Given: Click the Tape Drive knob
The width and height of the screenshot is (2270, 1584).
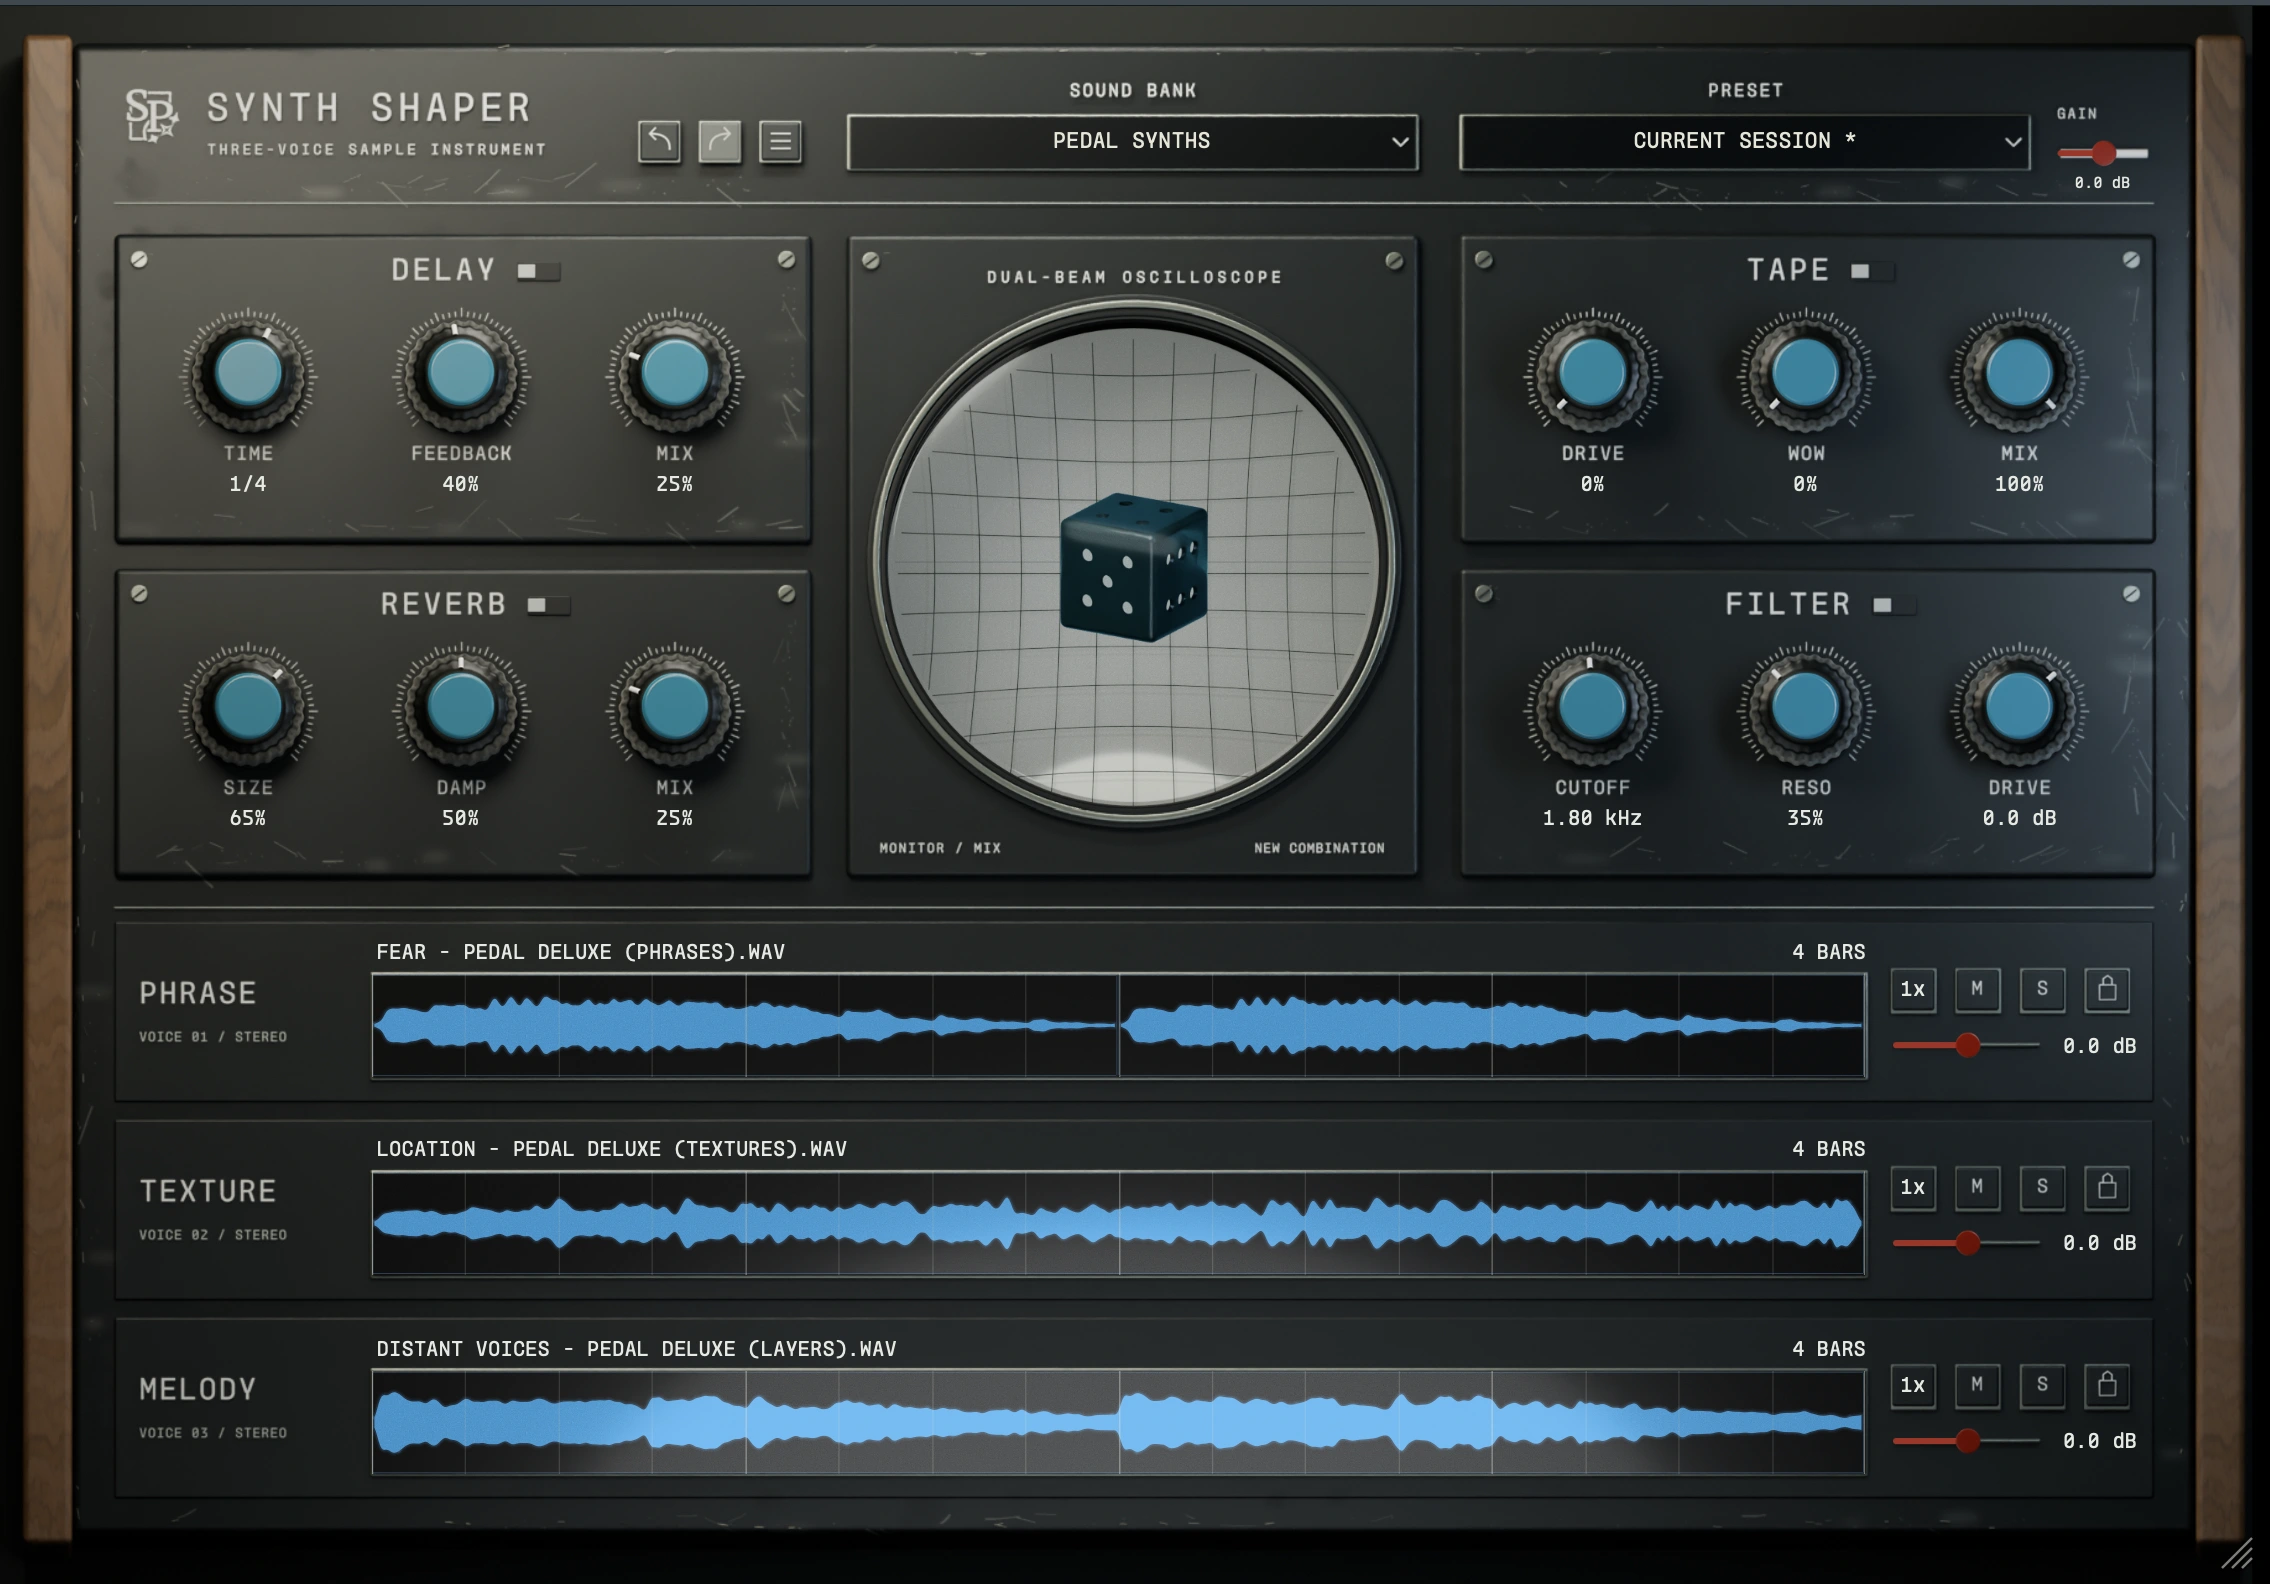Looking at the screenshot, I should 1592,373.
